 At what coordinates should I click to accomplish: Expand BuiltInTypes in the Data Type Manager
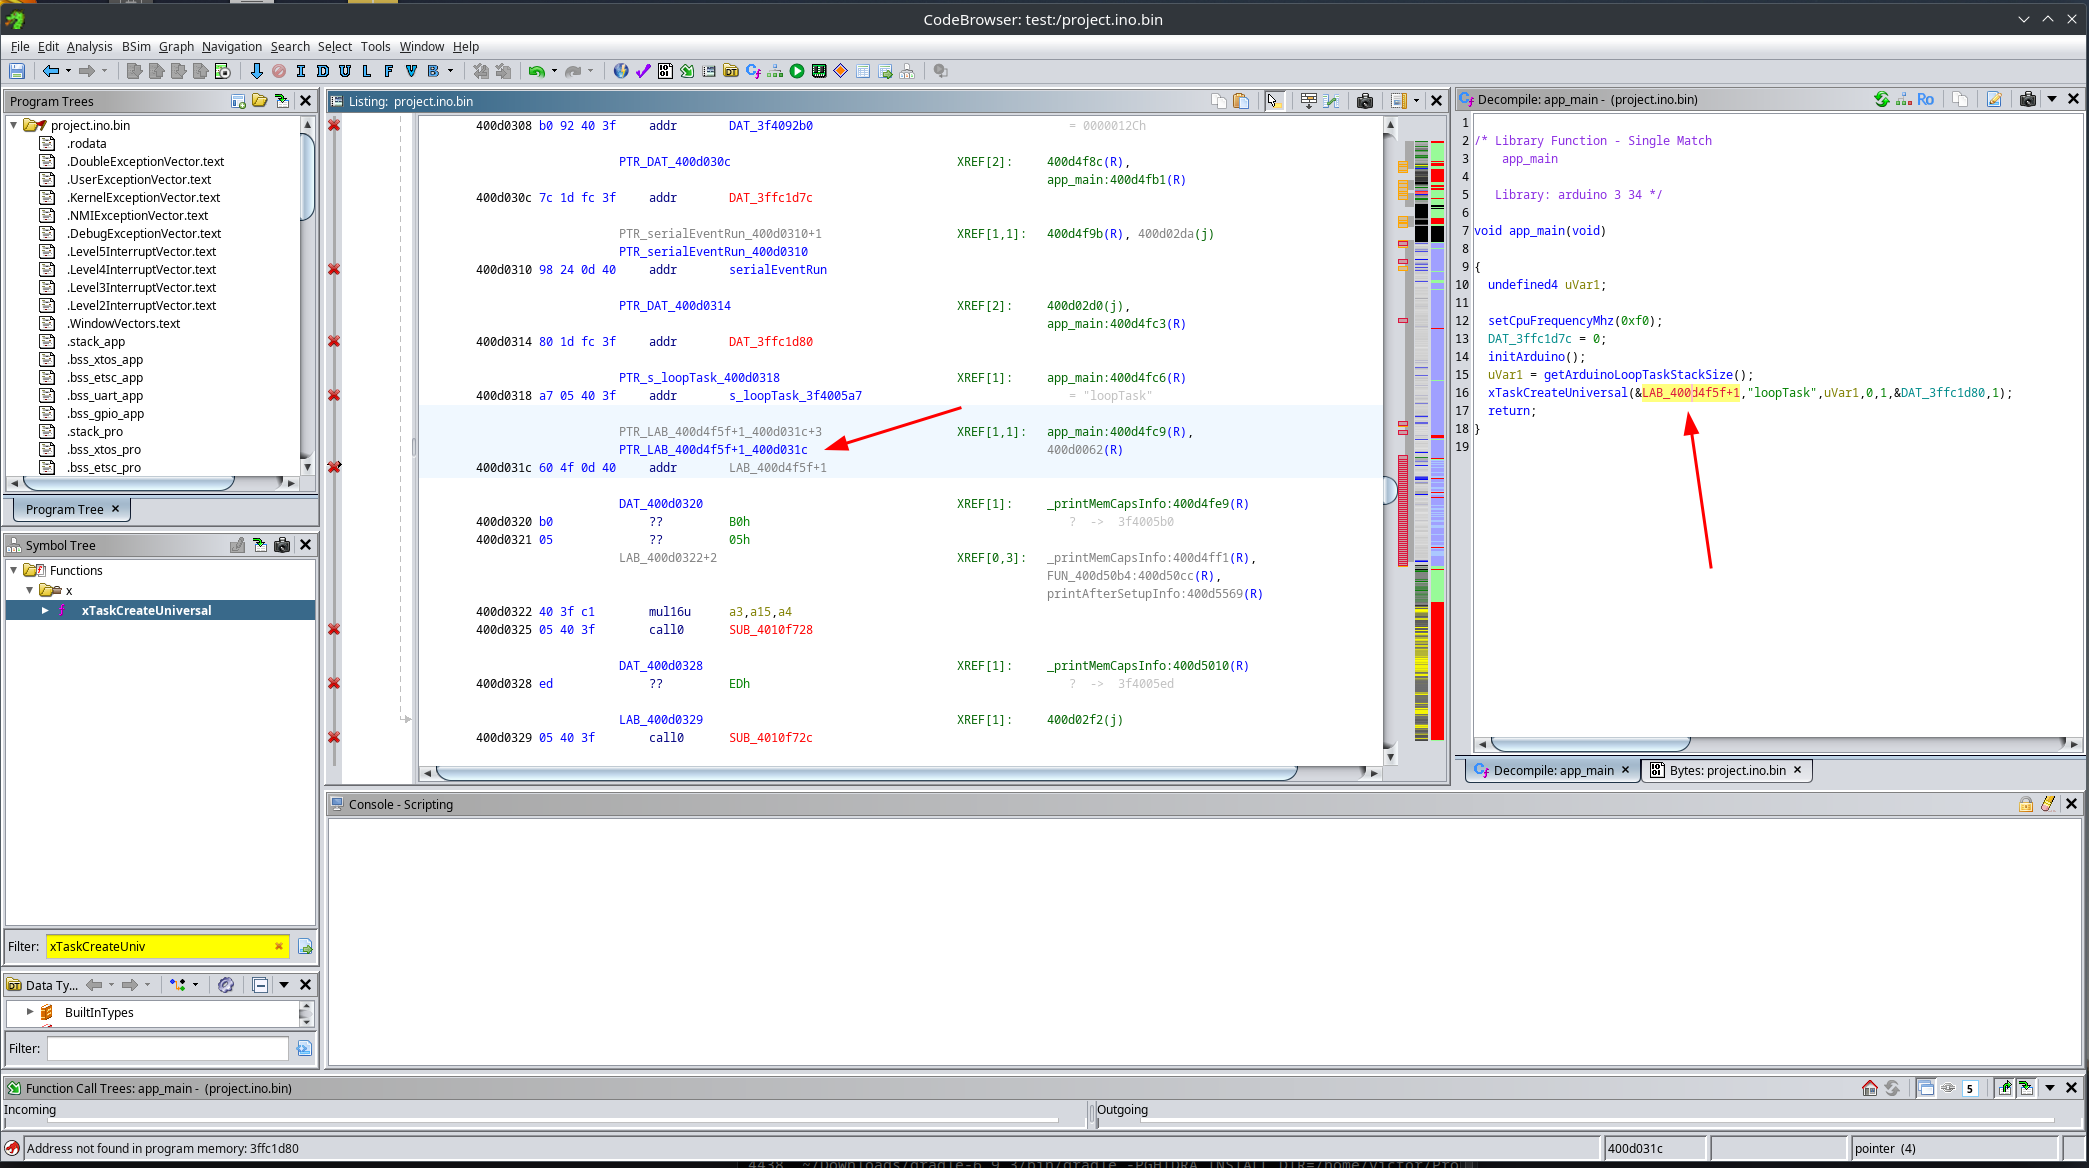(x=28, y=1012)
